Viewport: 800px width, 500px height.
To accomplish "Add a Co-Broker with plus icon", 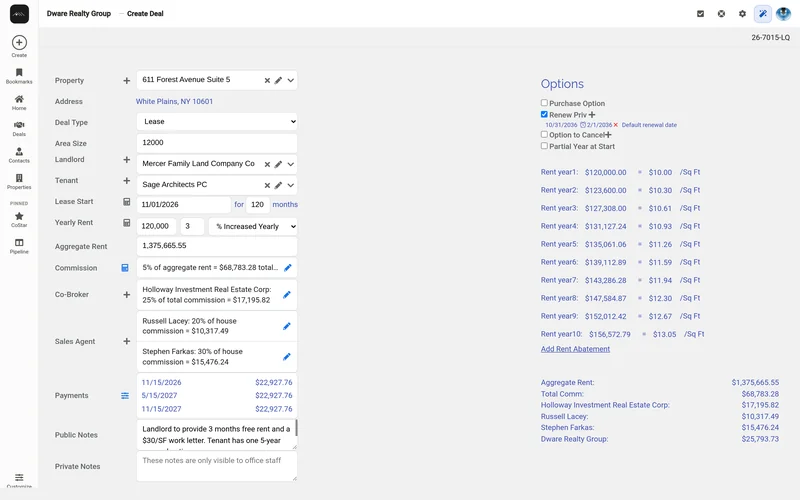I will pyautogui.click(x=127, y=294).
